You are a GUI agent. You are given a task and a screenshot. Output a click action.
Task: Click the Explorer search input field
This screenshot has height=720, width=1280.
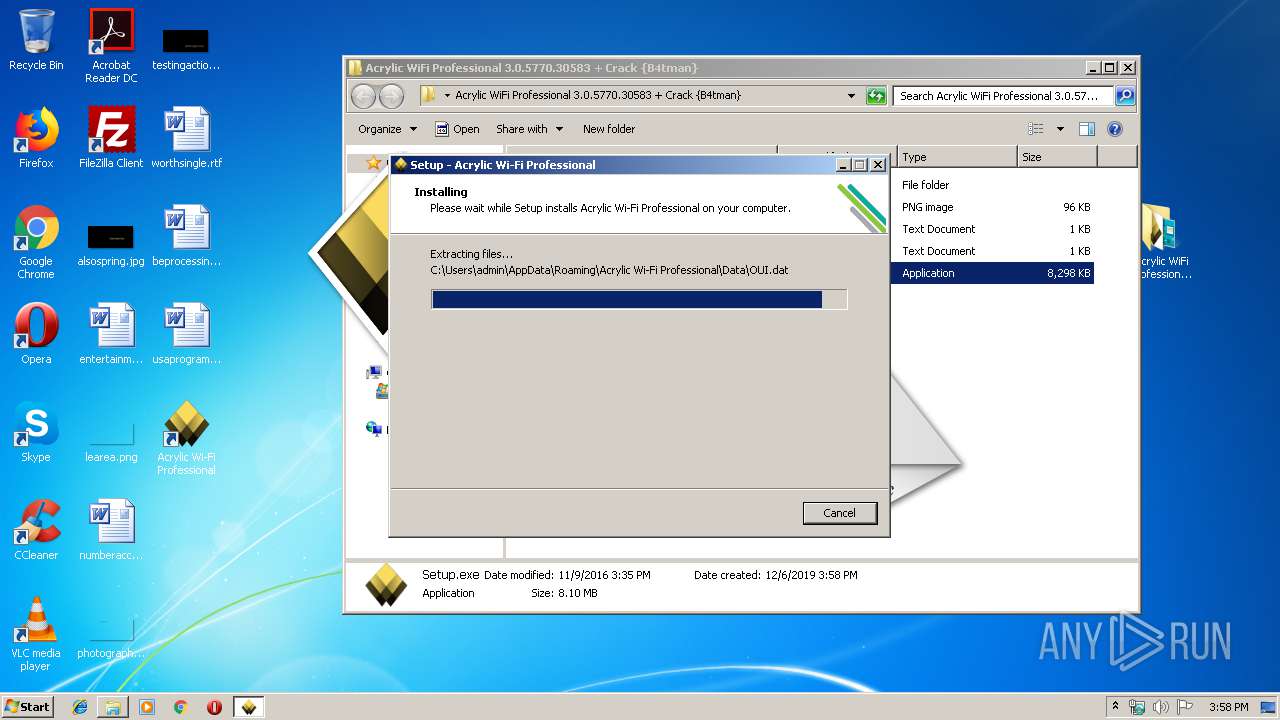point(1003,96)
